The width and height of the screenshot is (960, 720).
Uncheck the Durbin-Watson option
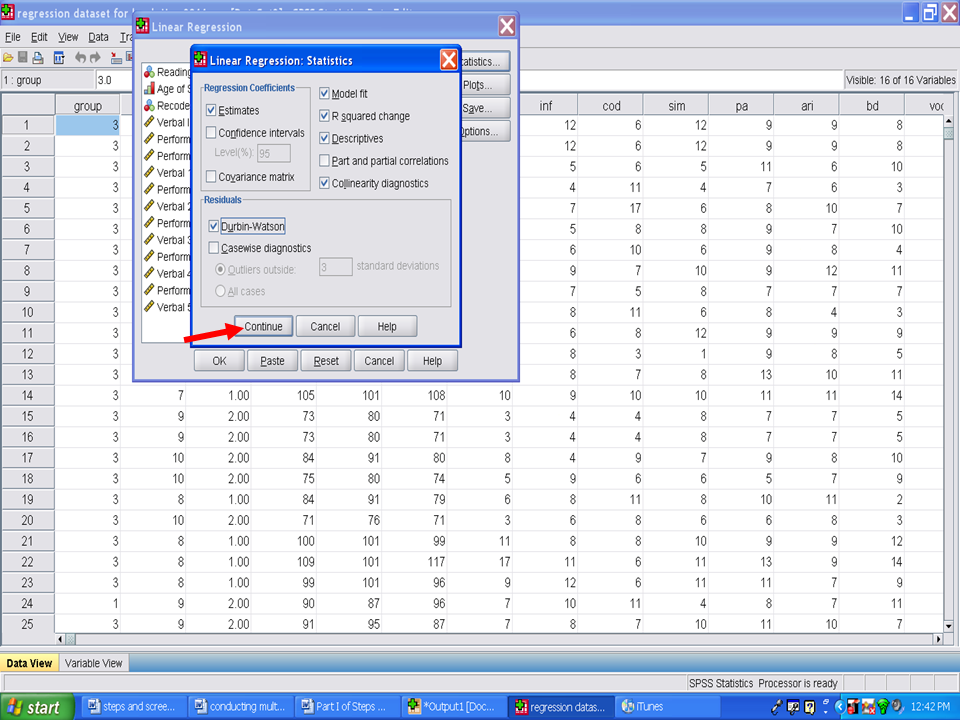214,227
